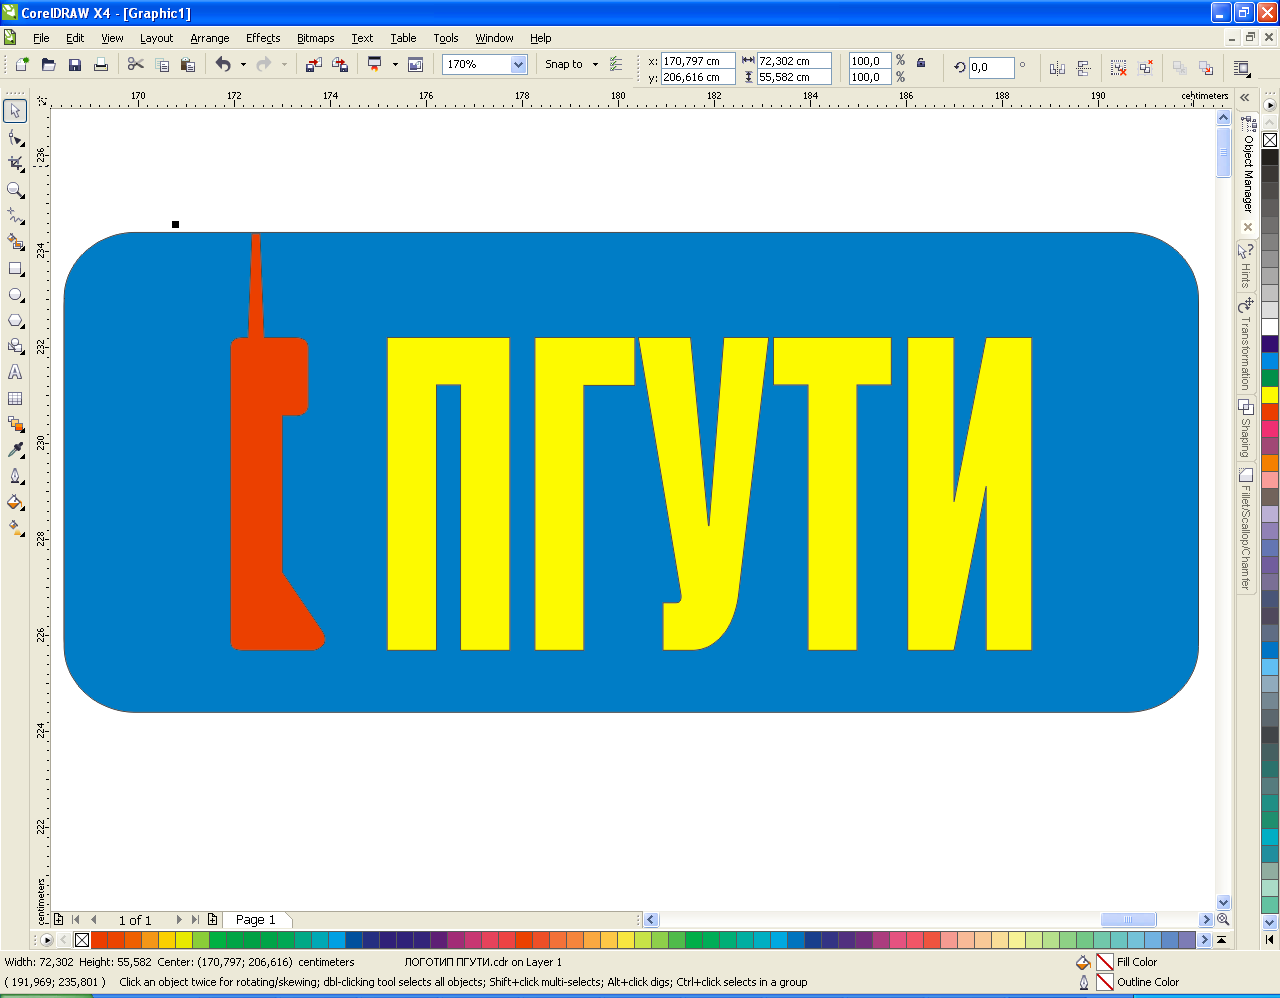Click the Undo arrow

coord(223,65)
